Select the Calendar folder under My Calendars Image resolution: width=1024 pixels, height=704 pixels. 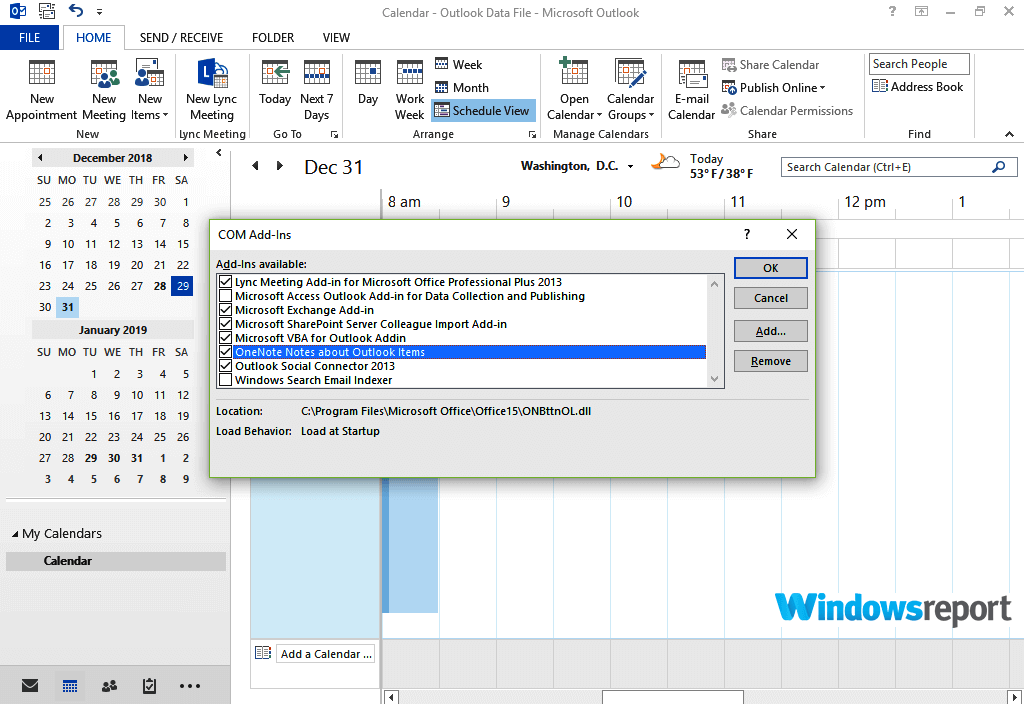[116, 561]
